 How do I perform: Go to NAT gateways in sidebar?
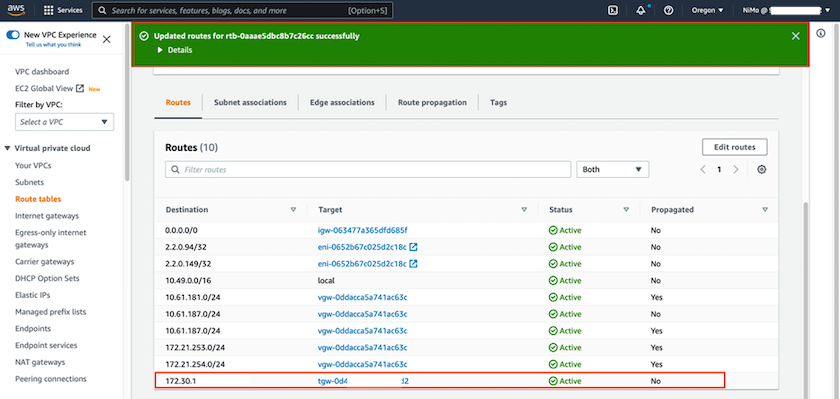[40, 362]
